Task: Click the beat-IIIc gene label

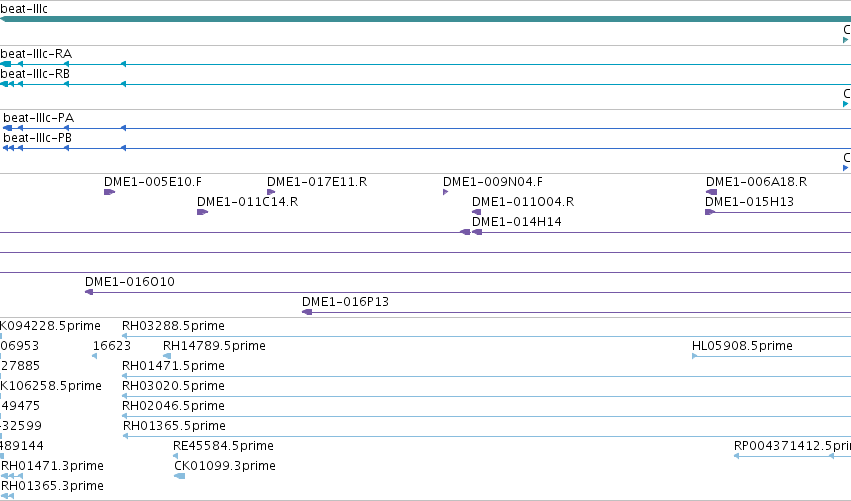Action: (x=24, y=9)
